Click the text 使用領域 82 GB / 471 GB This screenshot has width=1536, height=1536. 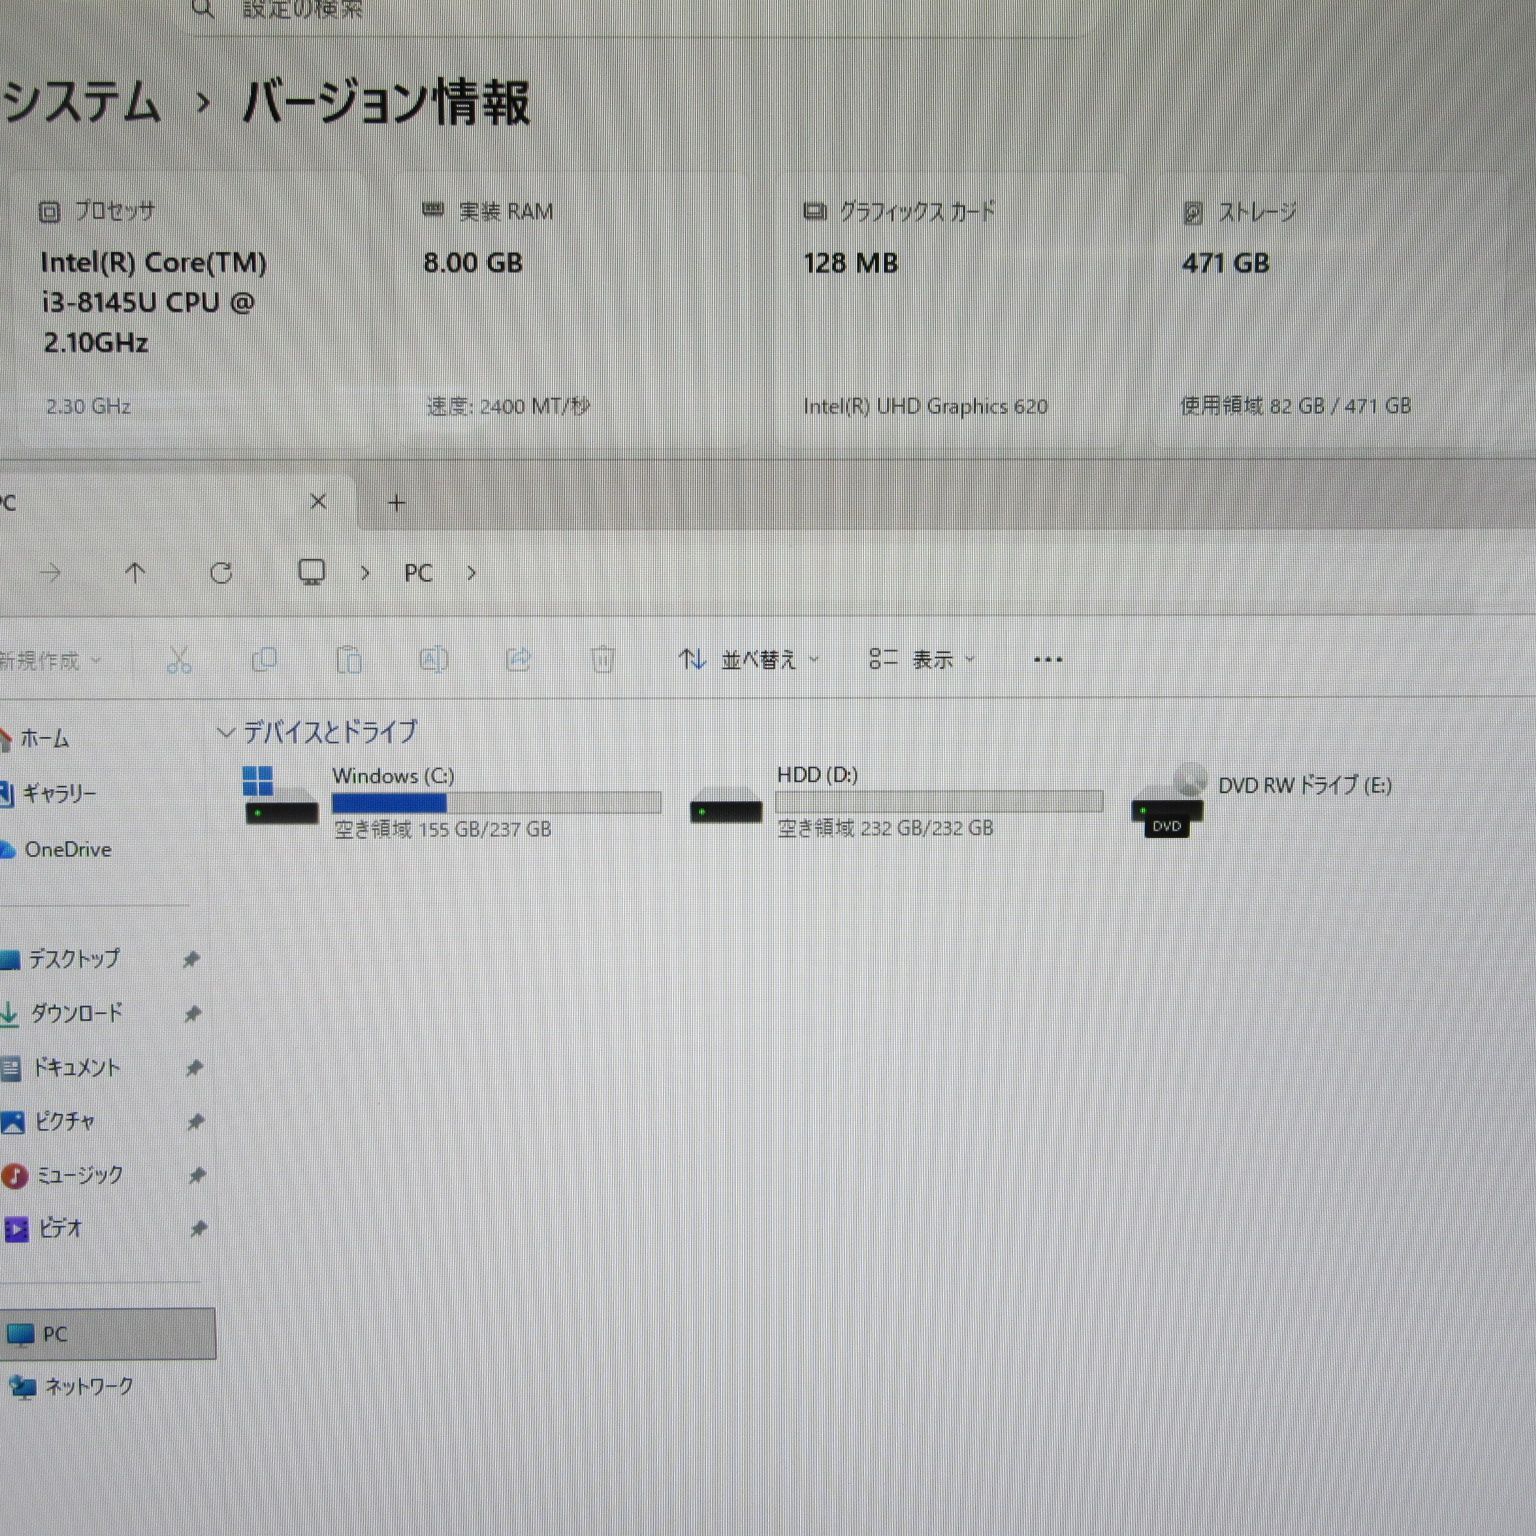pyautogui.click(x=1296, y=406)
